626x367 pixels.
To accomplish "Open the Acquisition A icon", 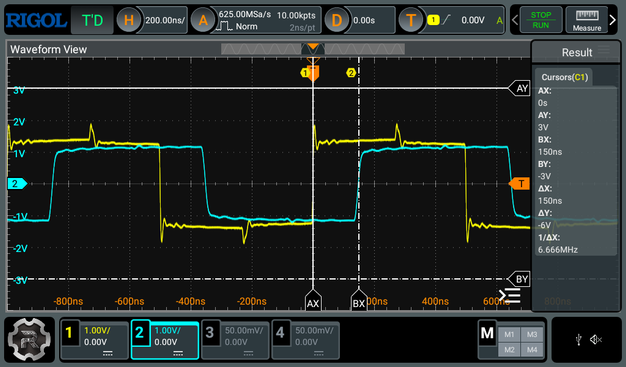I will tap(203, 20).
